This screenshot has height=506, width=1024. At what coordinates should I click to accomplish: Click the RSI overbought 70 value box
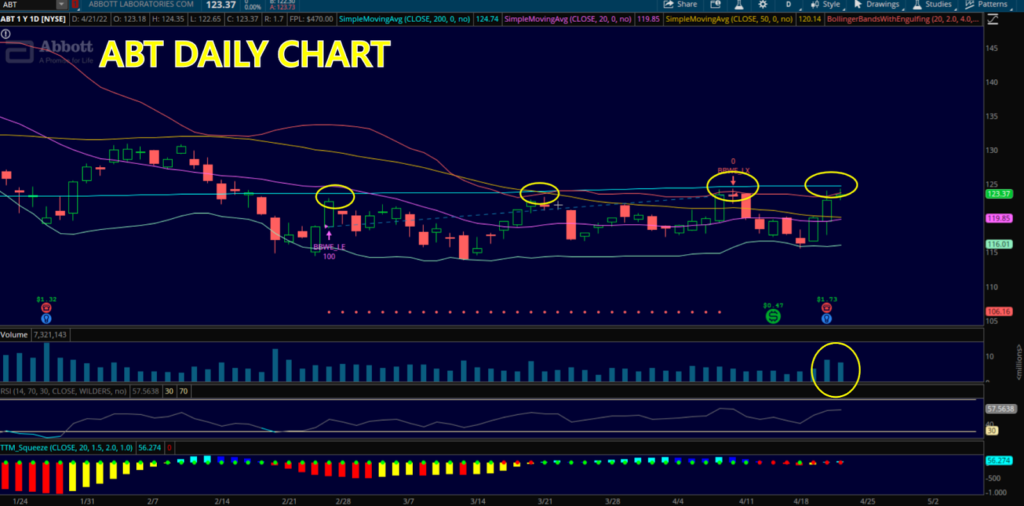click(183, 390)
